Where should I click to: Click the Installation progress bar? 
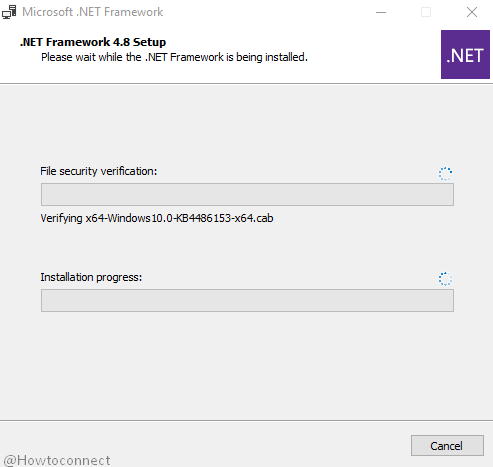247,301
